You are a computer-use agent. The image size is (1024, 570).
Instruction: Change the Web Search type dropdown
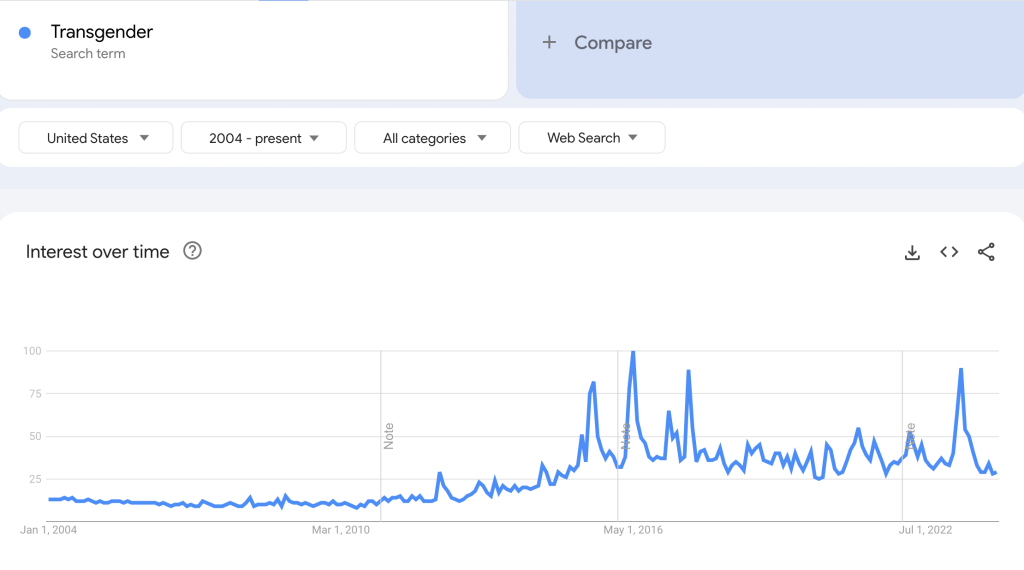click(x=592, y=138)
